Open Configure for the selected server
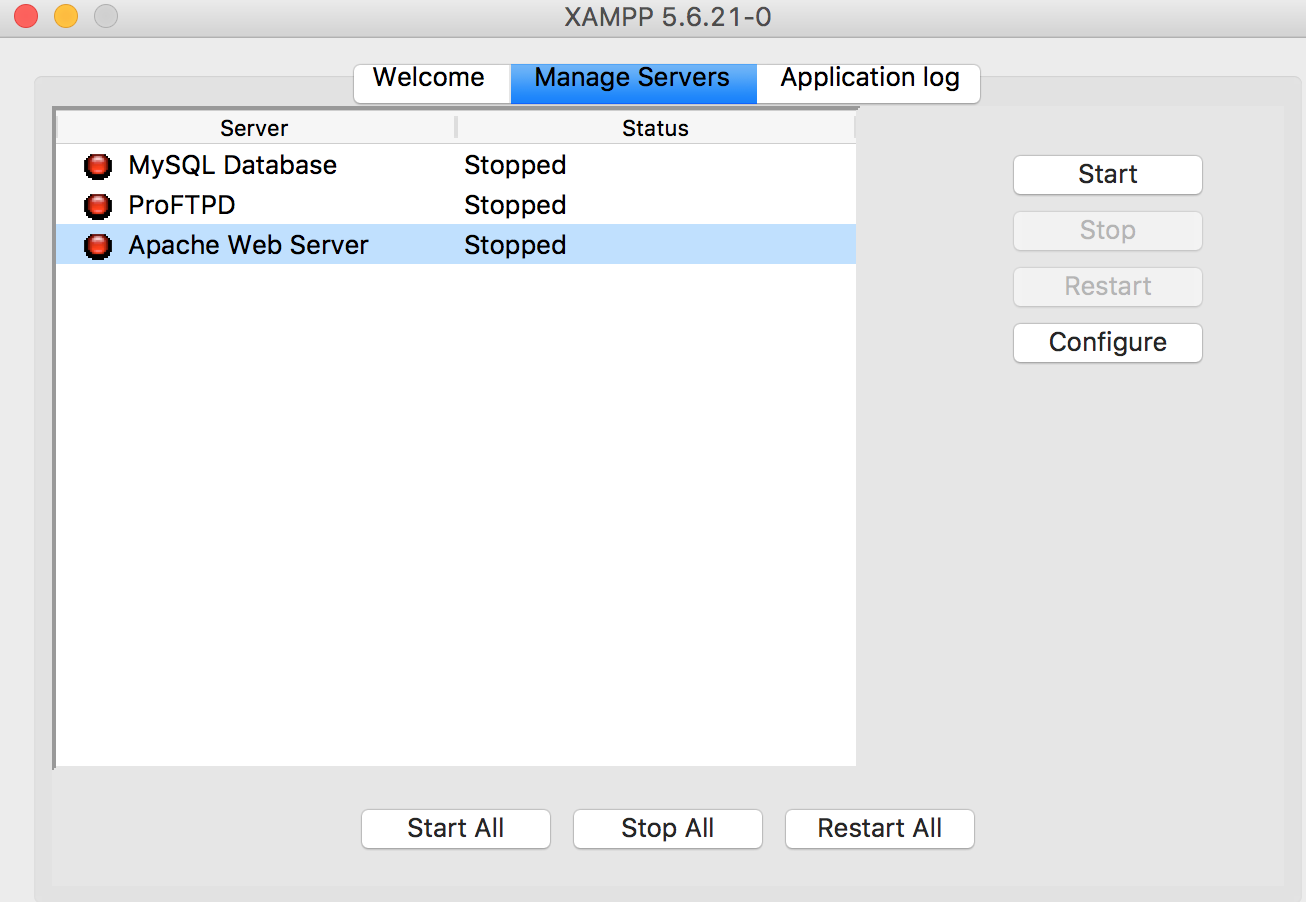 pyautogui.click(x=1108, y=343)
